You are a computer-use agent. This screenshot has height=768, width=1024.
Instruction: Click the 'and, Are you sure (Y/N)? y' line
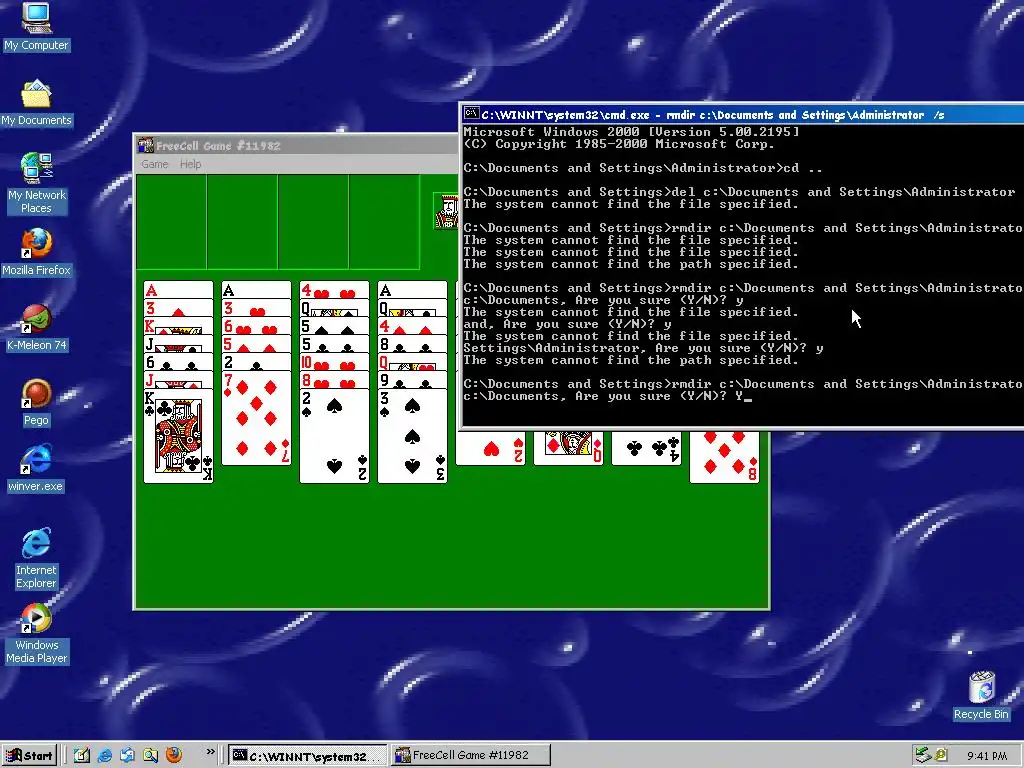[568, 325]
